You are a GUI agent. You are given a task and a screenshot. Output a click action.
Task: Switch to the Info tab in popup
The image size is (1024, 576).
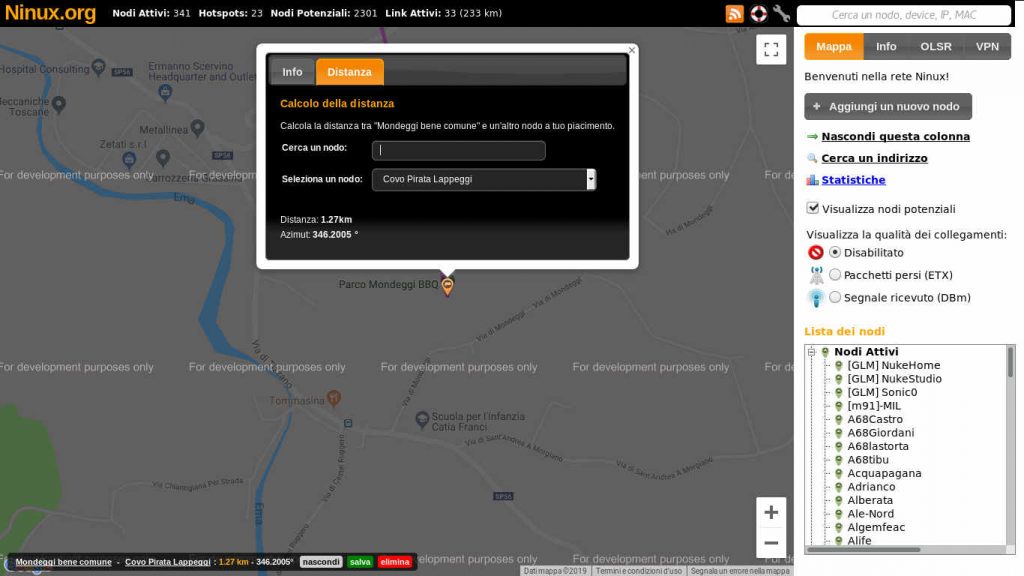[292, 72]
